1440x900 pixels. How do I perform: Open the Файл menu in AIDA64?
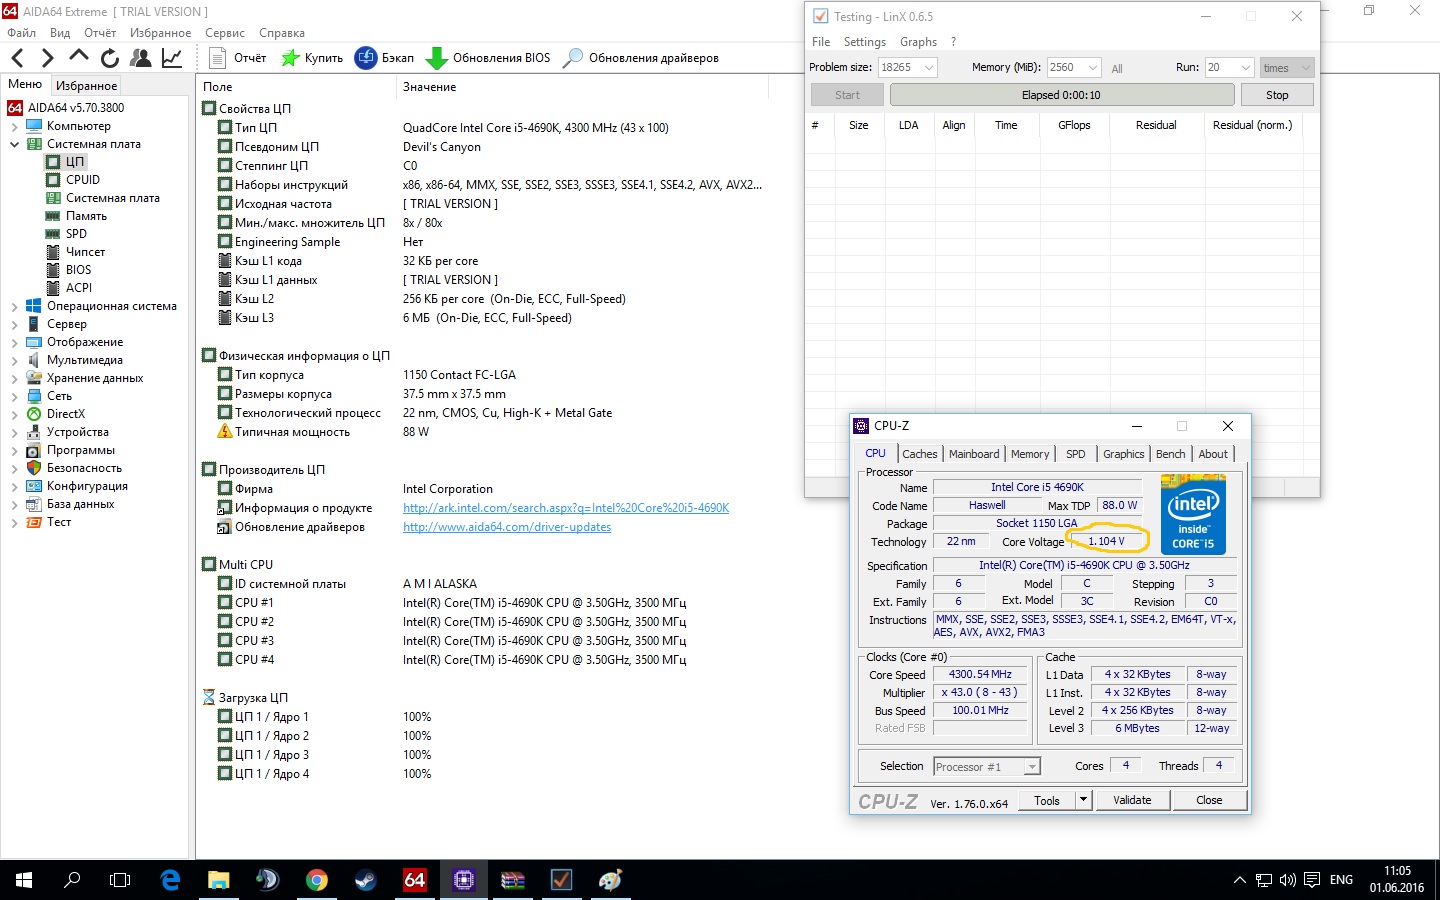21,33
